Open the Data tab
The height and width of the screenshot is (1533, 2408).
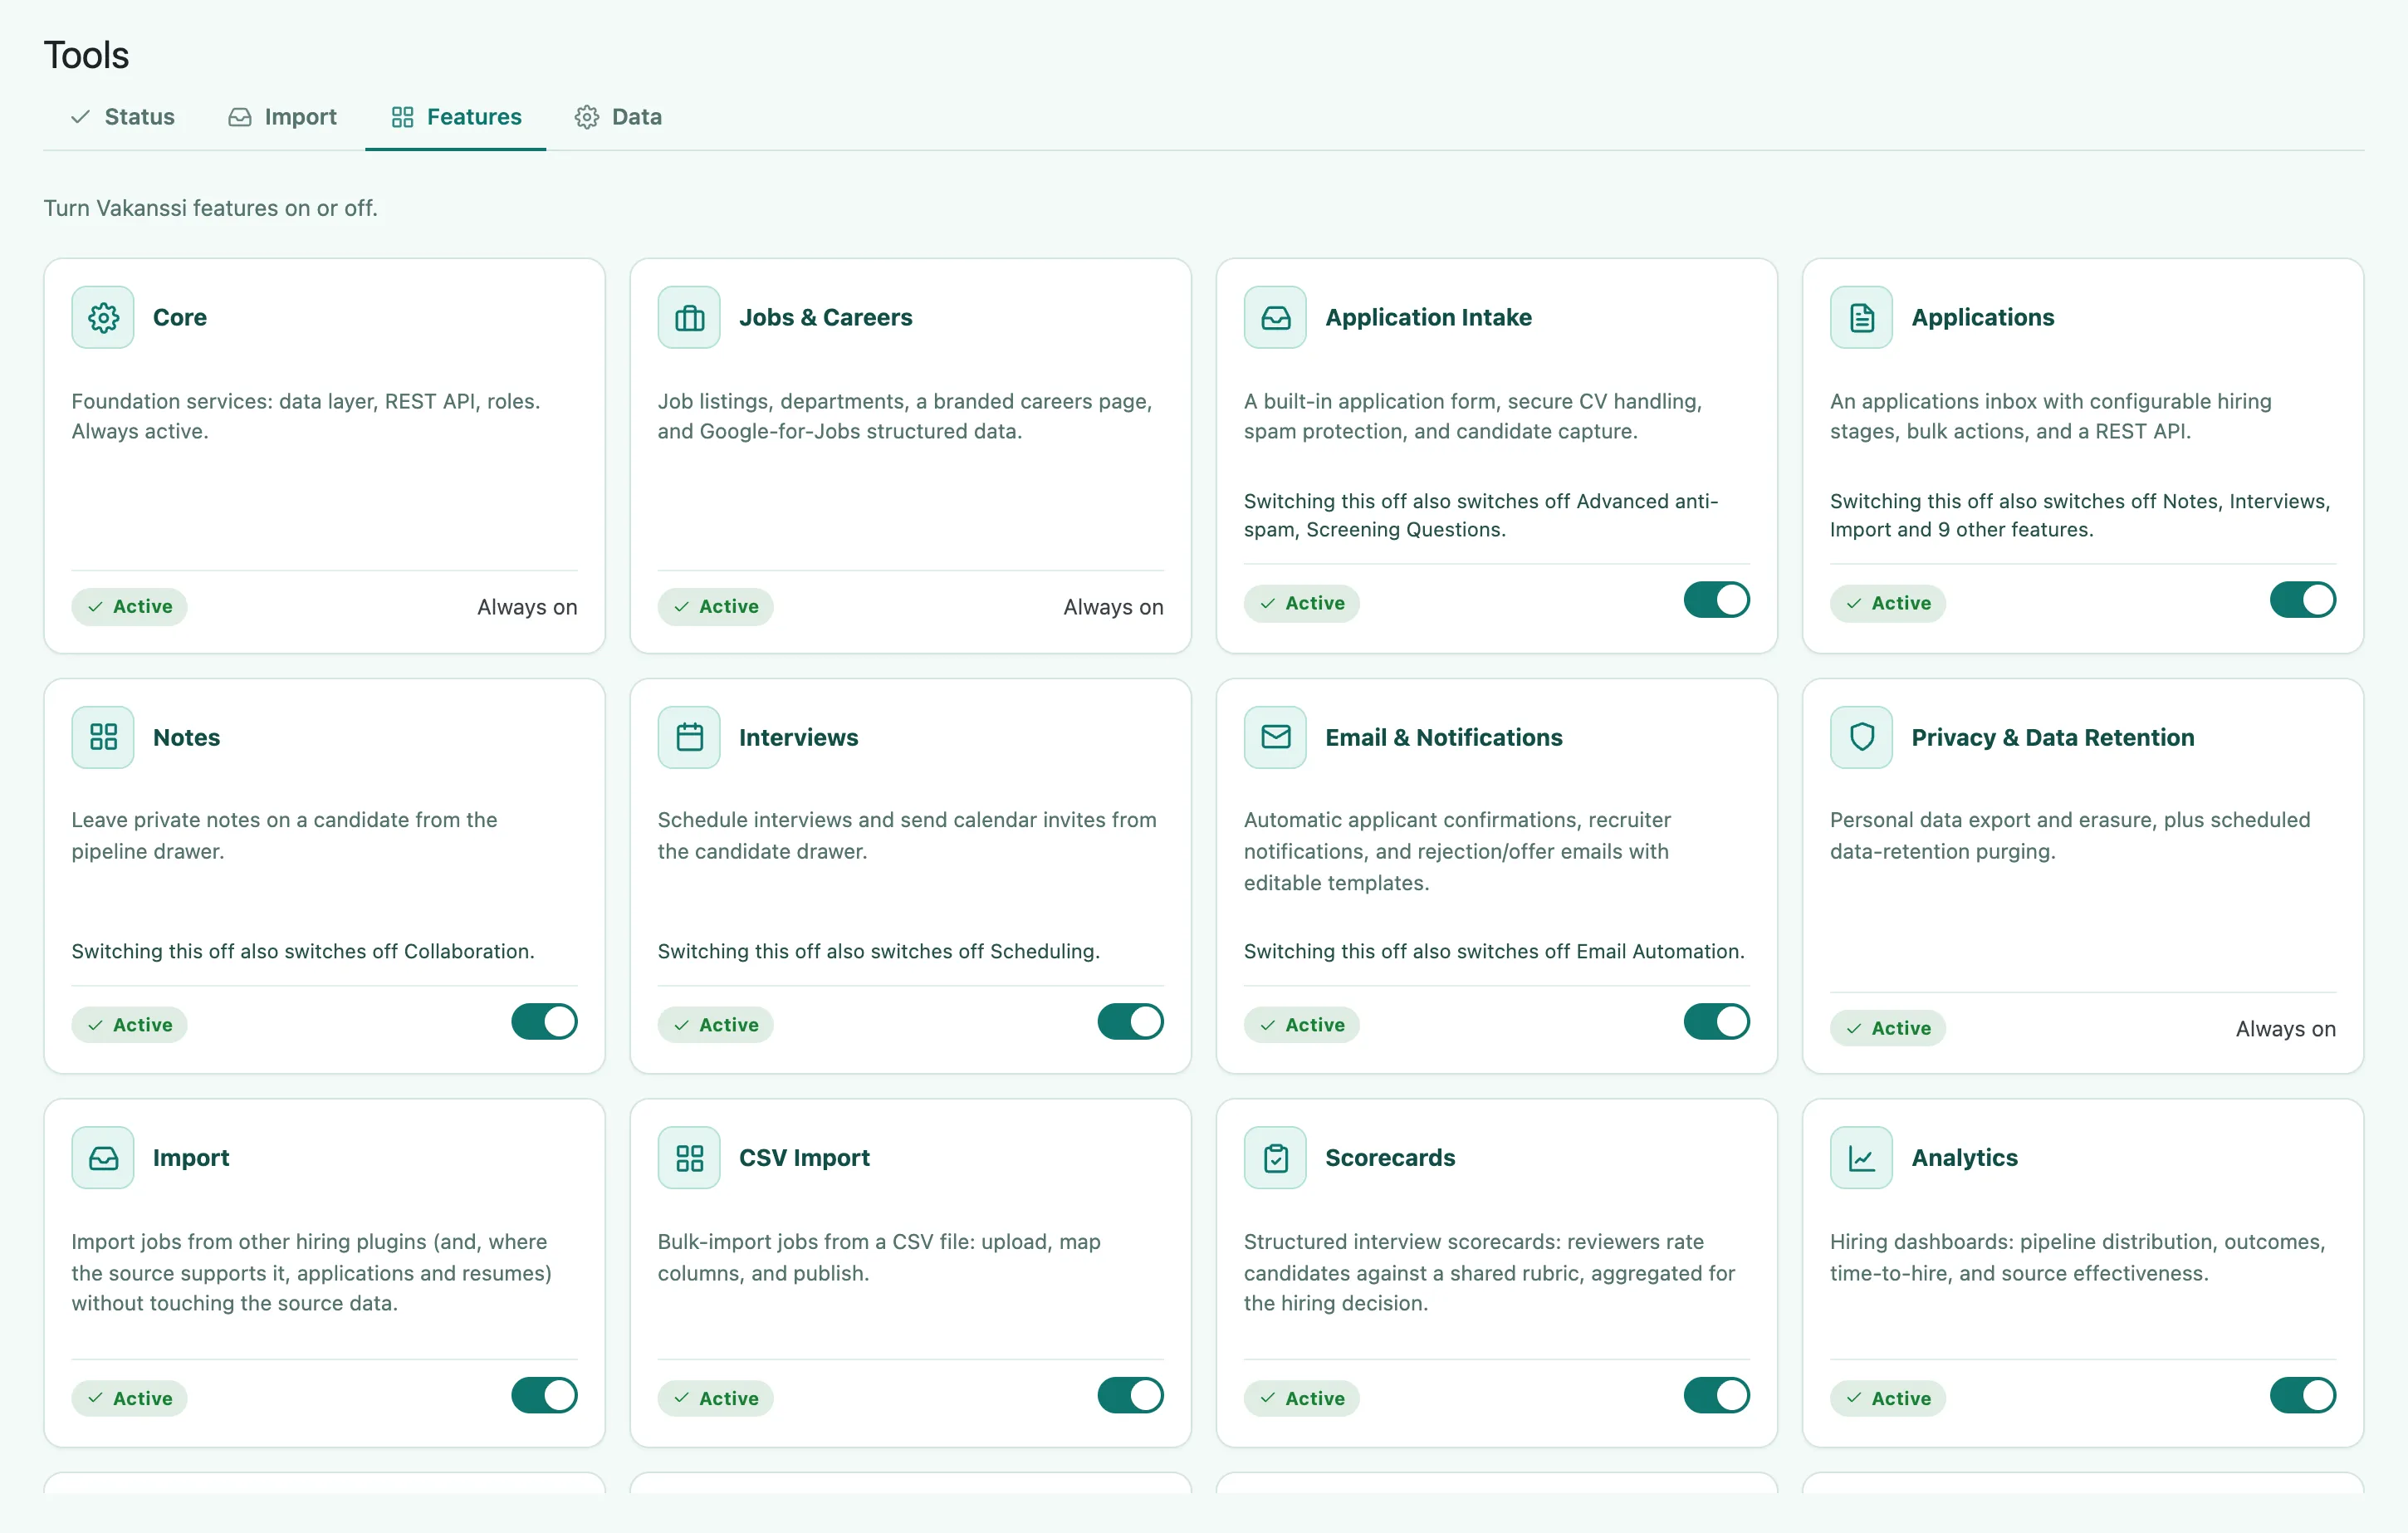click(618, 117)
